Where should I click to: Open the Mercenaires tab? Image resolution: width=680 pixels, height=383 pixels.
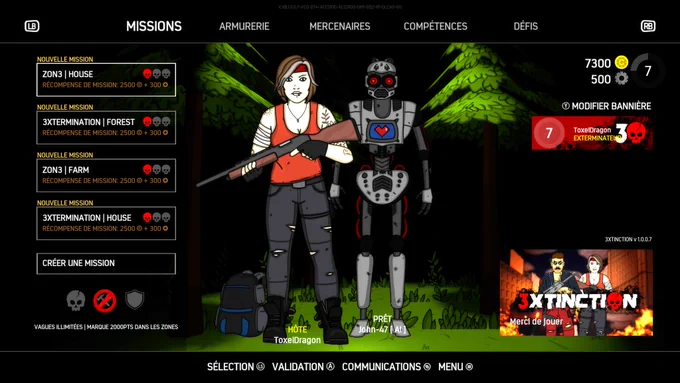(x=340, y=26)
